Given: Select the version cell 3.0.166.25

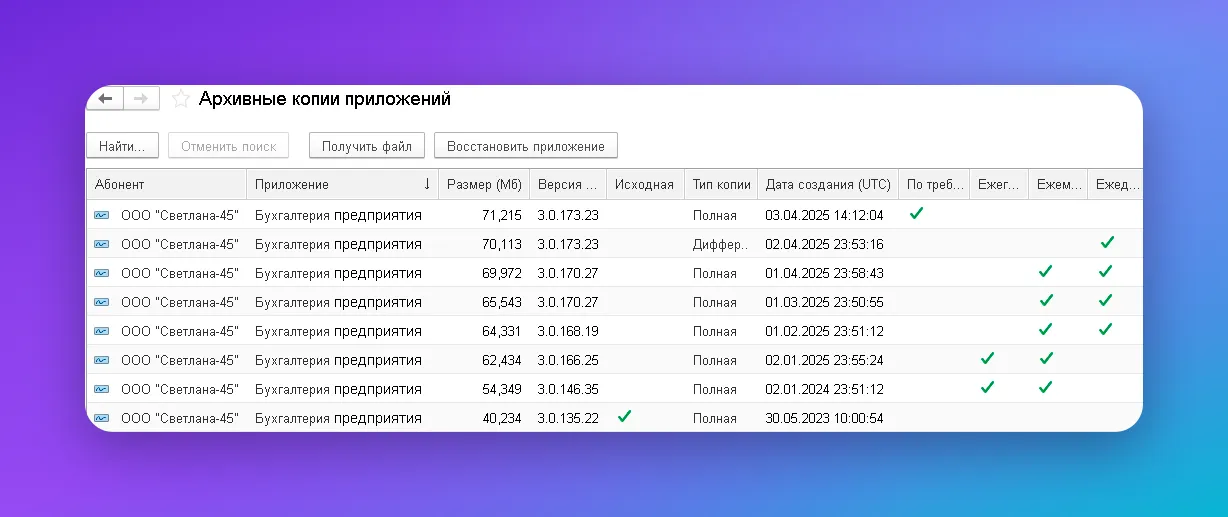Looking at the screenshot, I should coord(568,360).
